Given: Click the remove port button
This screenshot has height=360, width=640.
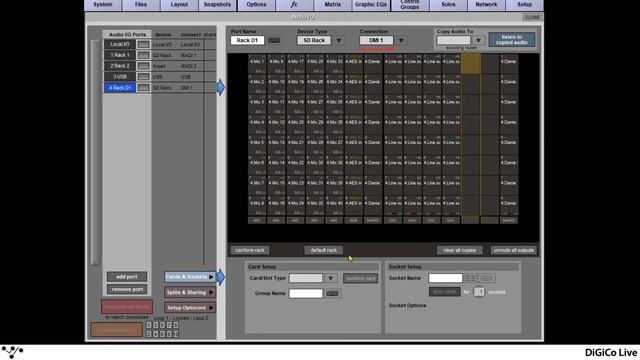Looking at the screenshot, I should pyautogui.click(x=127, y=289).
